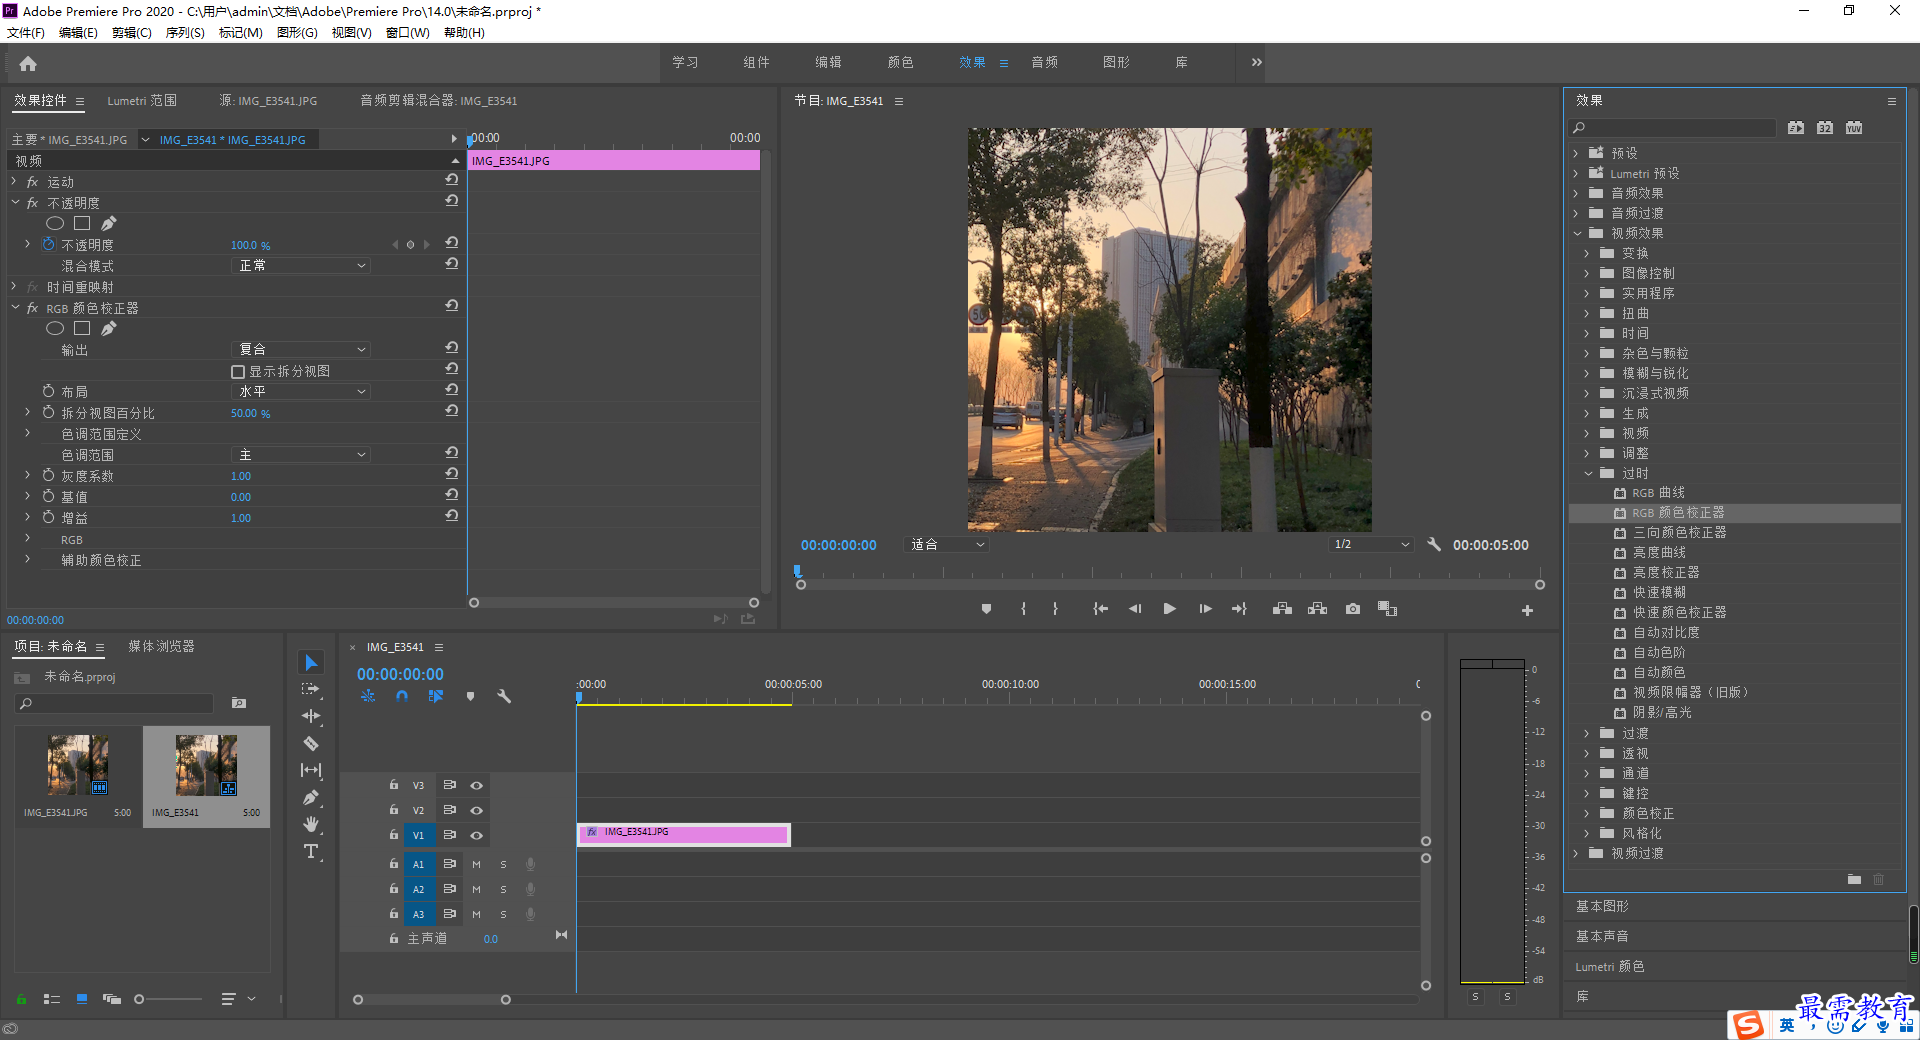Click the Lift button
1920x1040 pixels.
tap(1282, 609)
